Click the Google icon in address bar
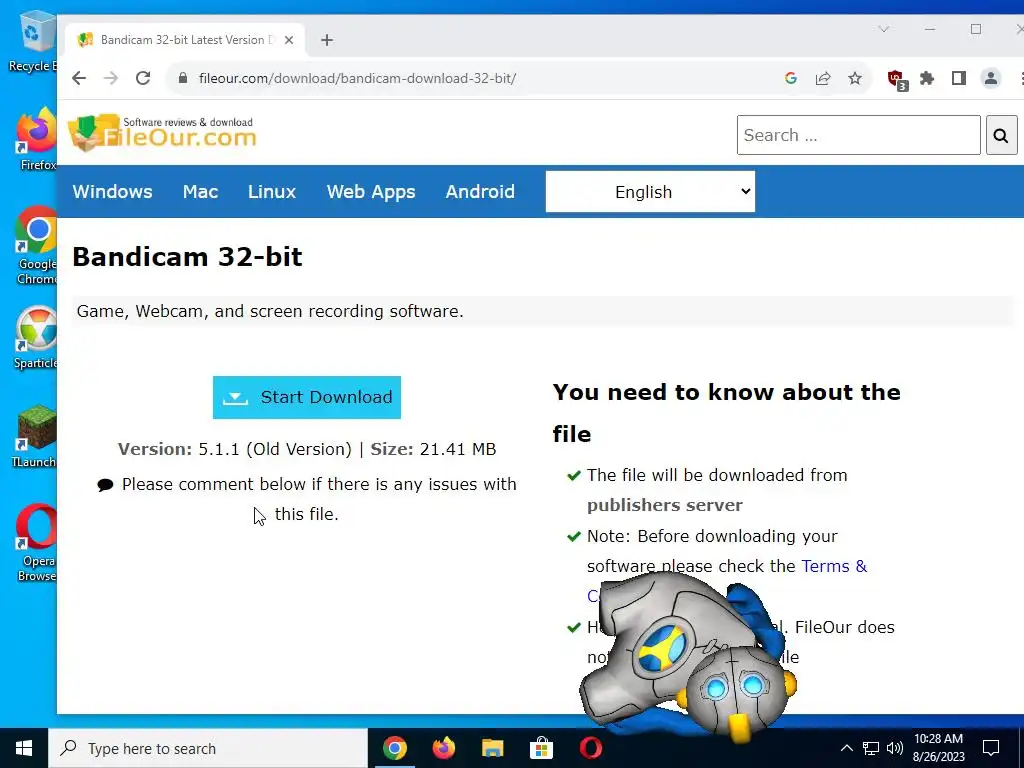This screenshot has height=768, width=1024. (791, 78)
